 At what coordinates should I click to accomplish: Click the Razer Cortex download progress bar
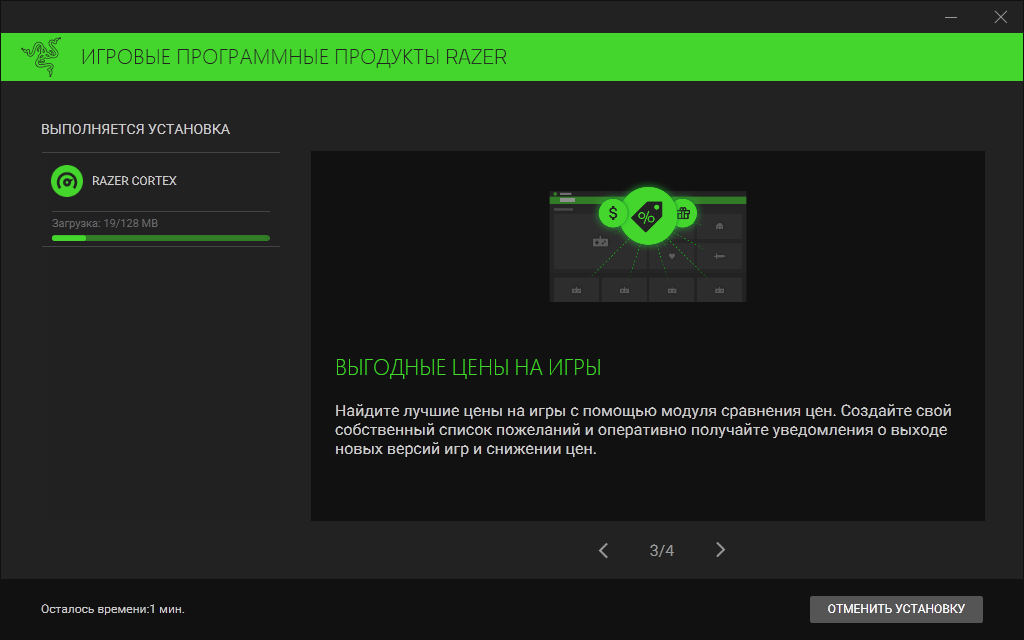click(x=161, y=238)
